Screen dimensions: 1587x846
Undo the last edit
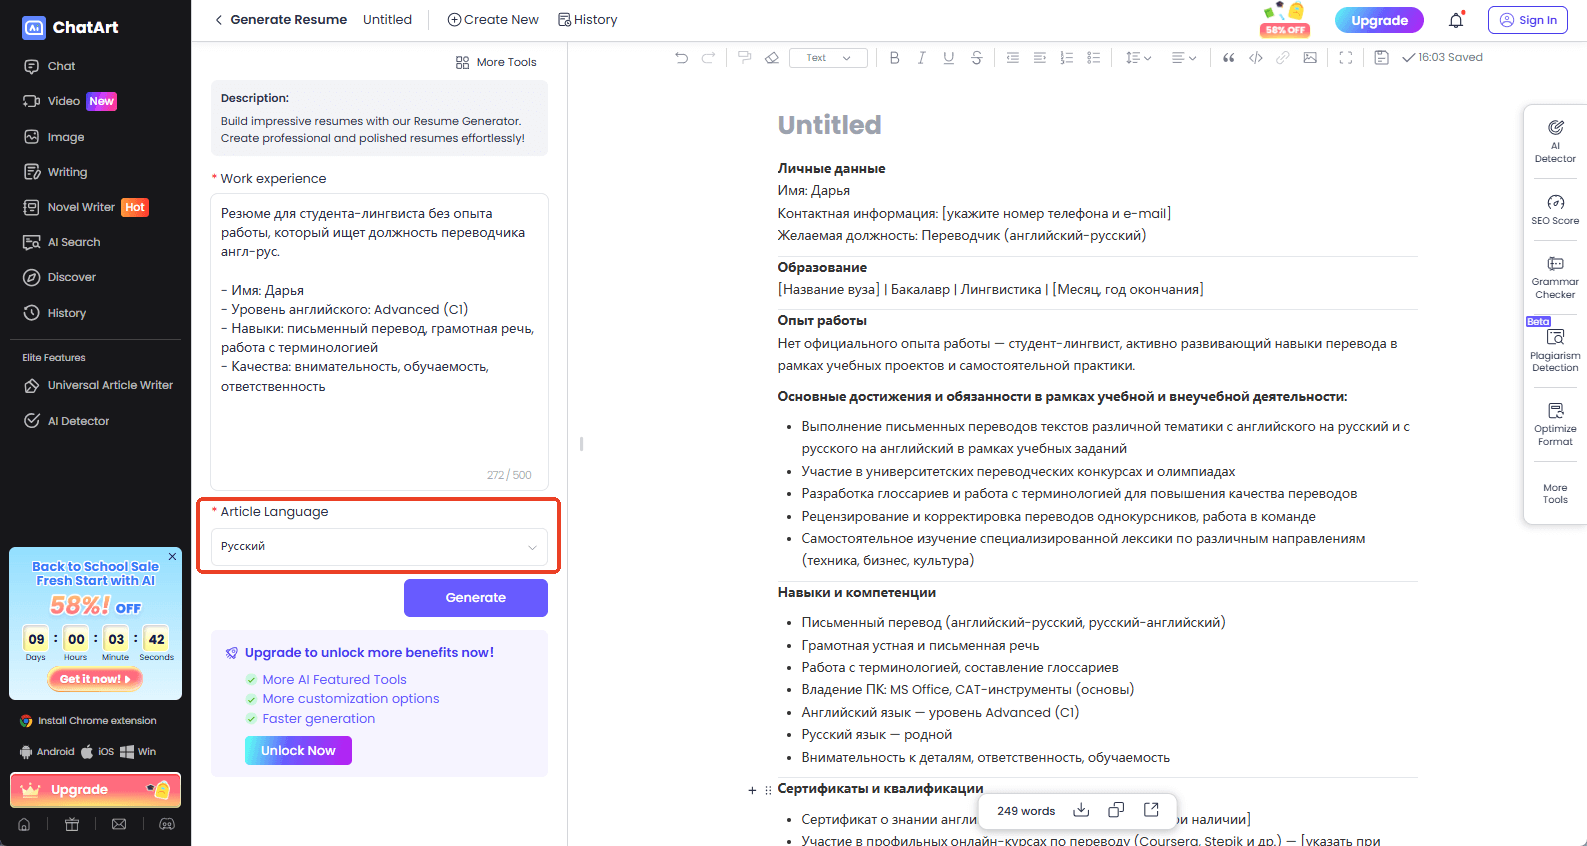pyautogui.click(x=681, y=58)
